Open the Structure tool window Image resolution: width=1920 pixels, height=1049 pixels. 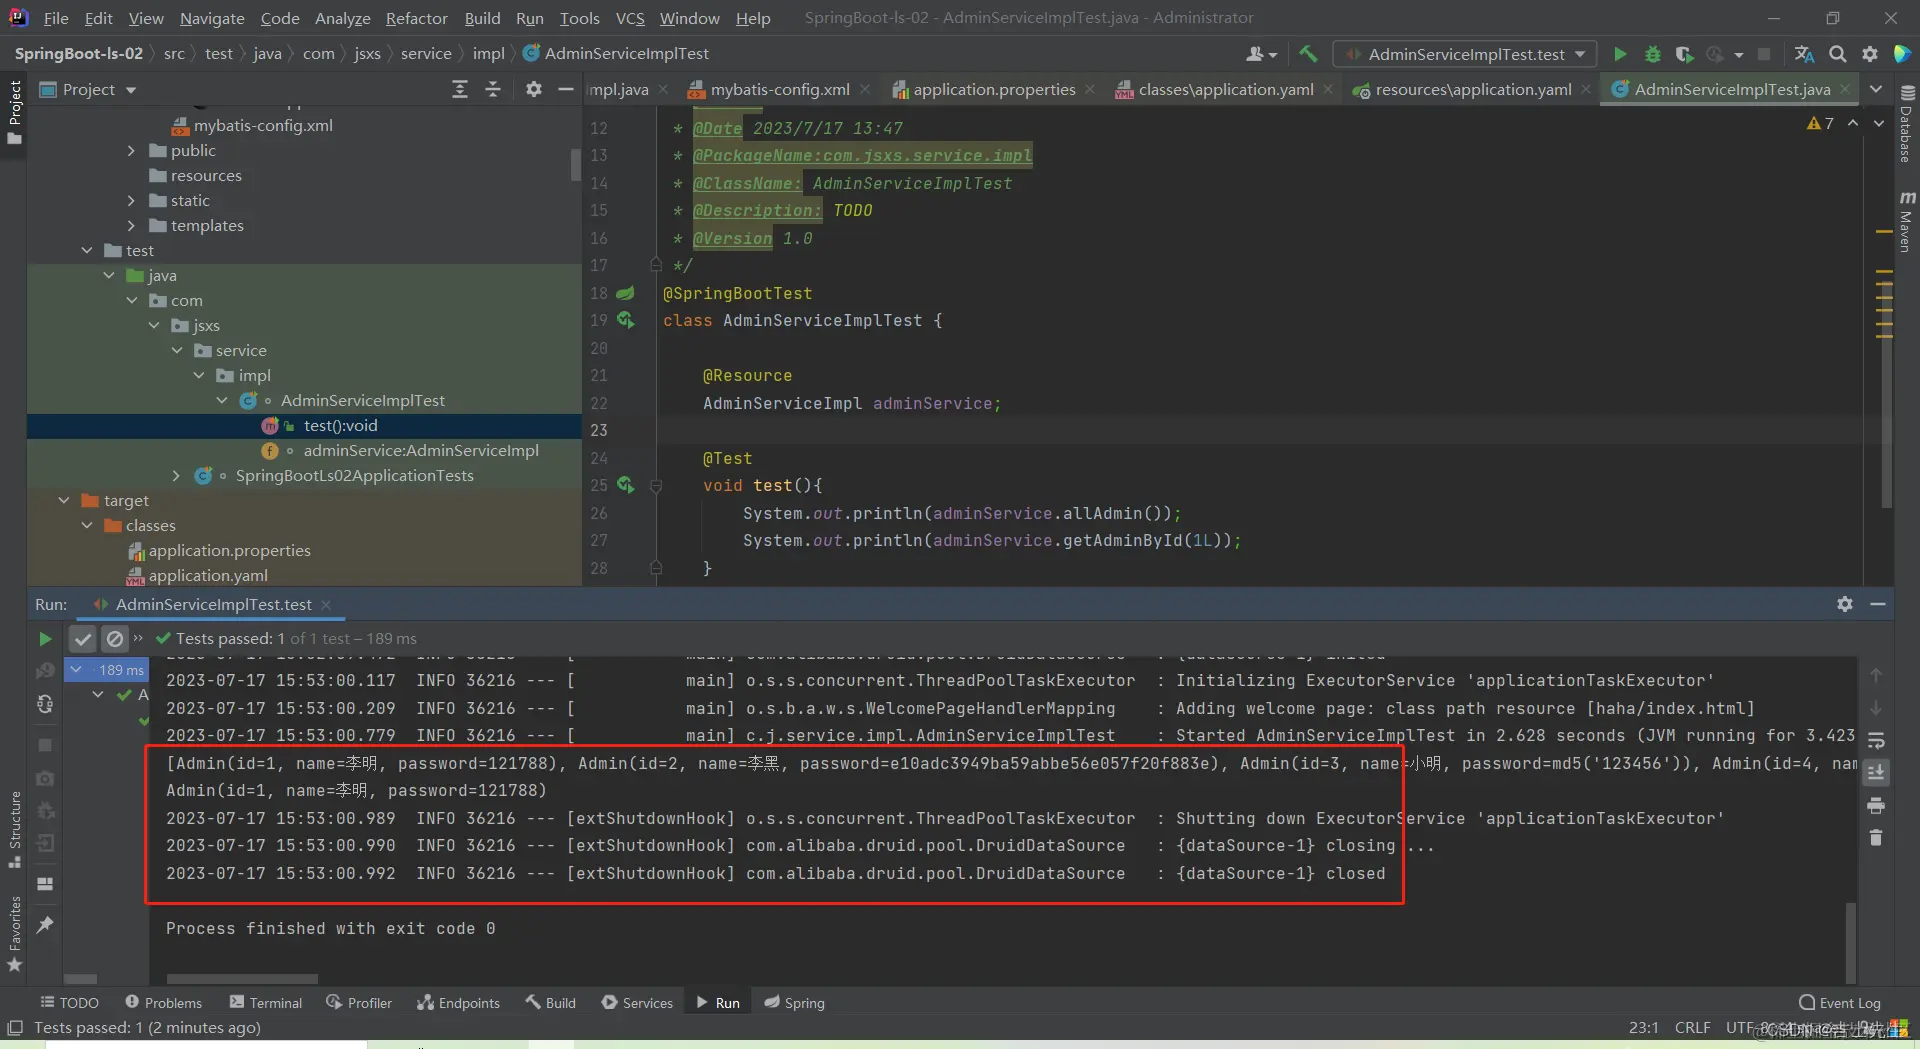pos(15,829)
